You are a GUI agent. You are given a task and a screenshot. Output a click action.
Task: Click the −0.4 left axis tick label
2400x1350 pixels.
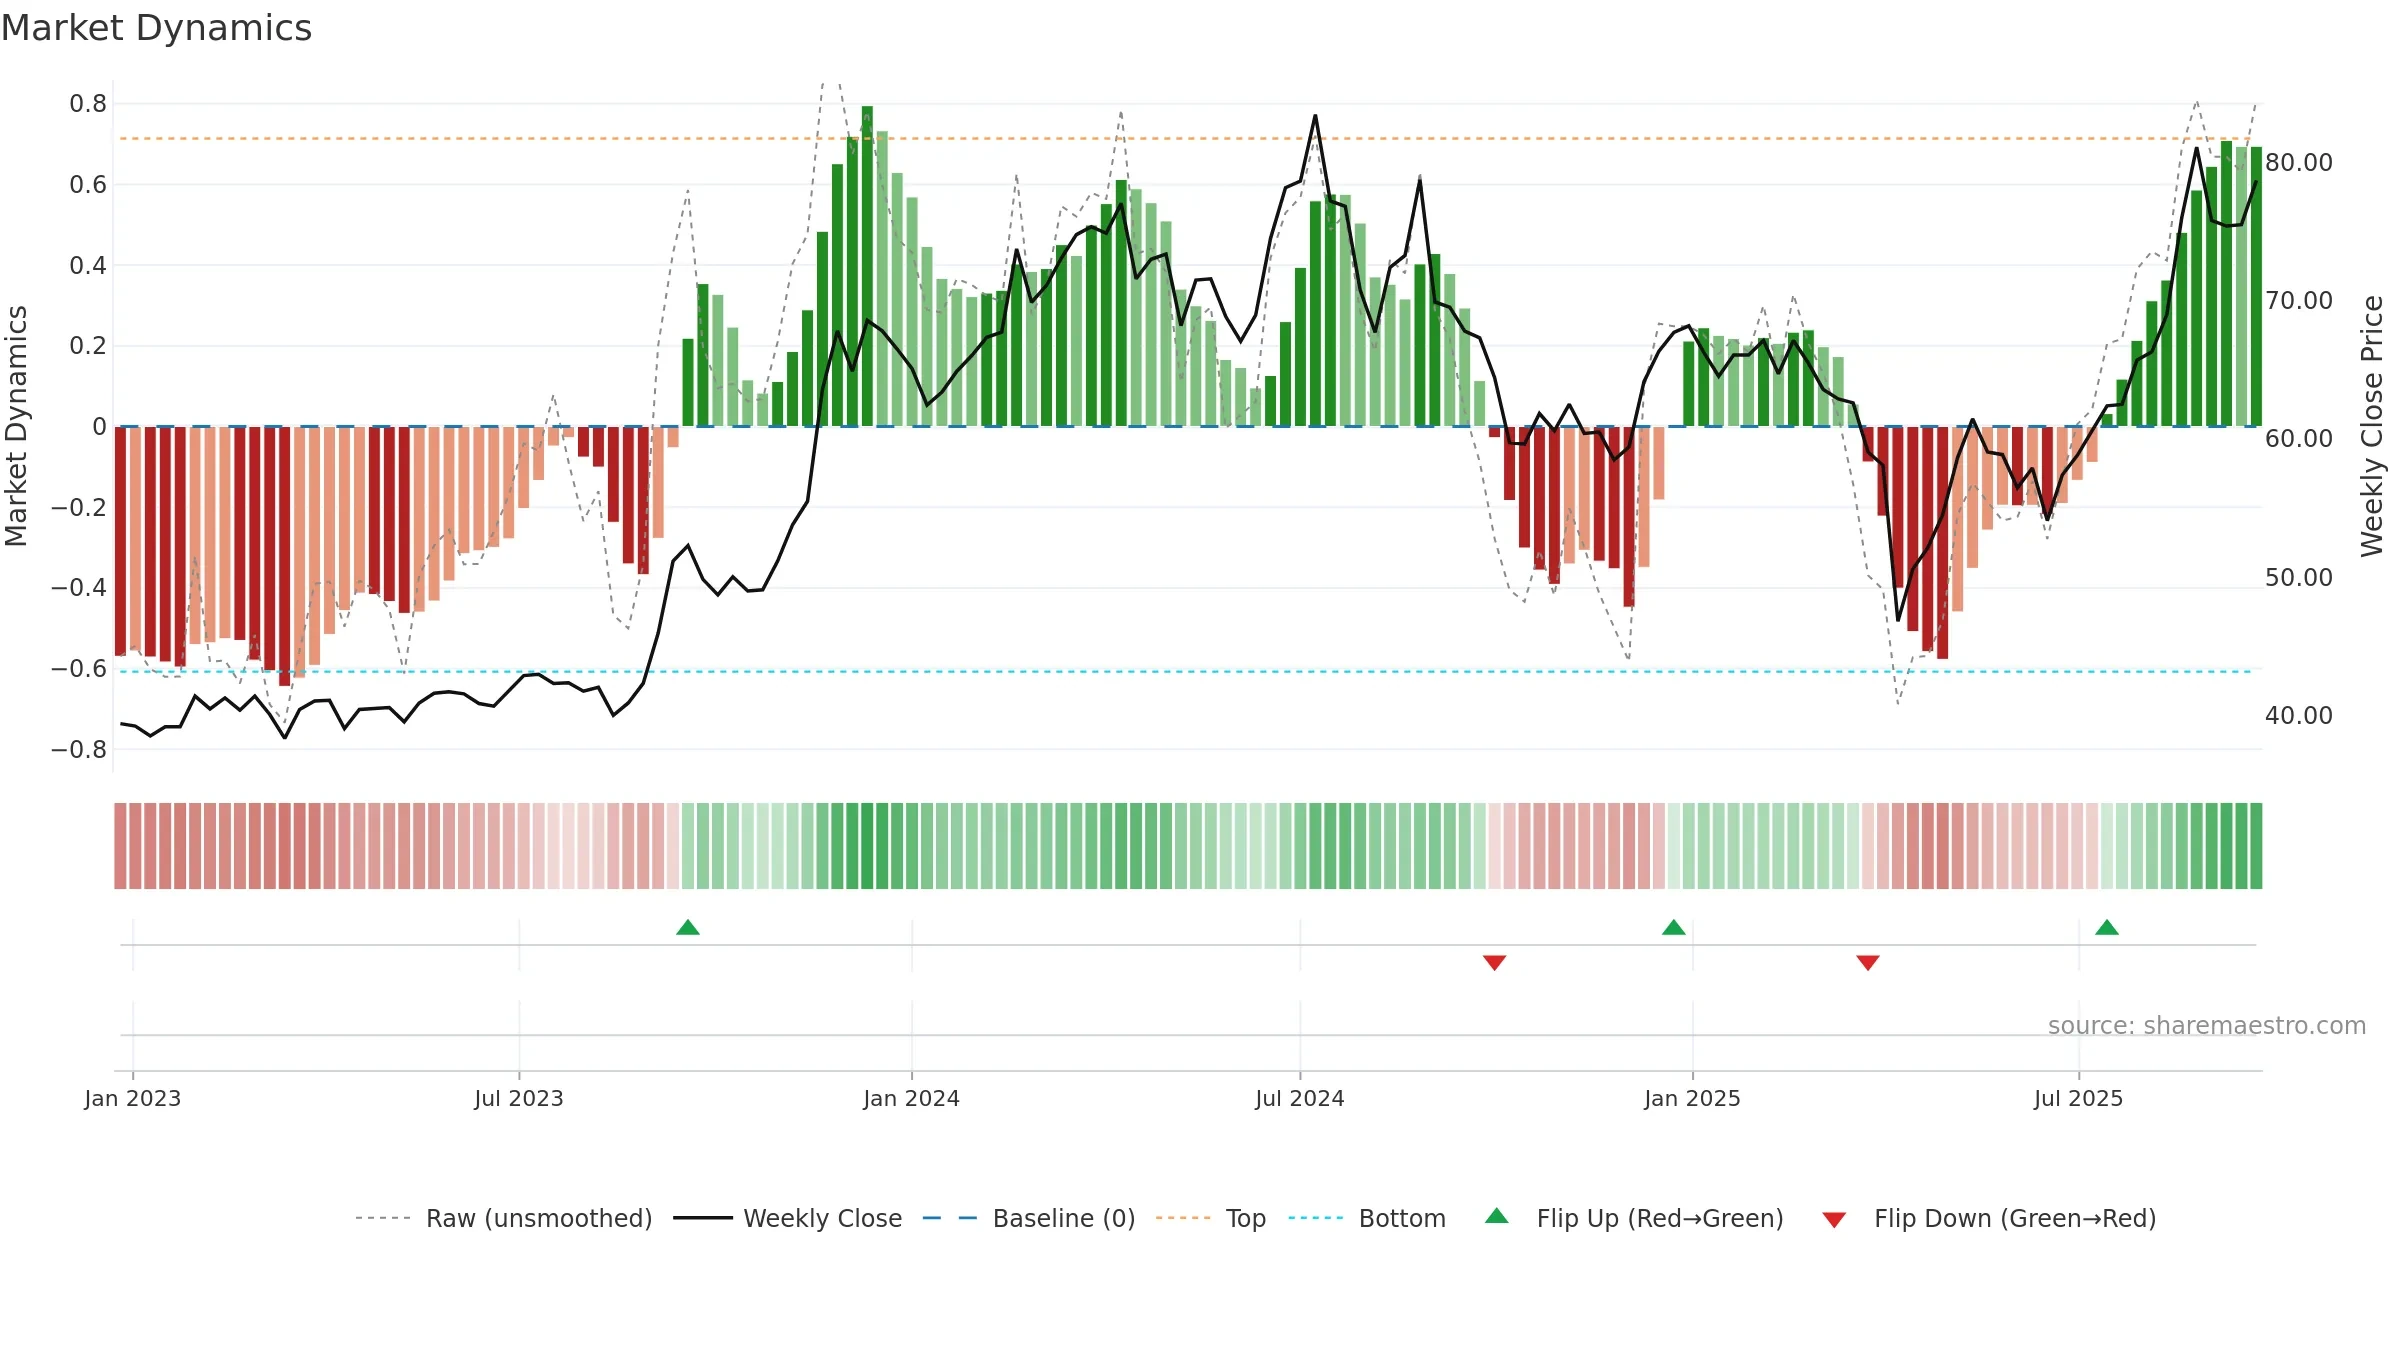tap(79, 587)
